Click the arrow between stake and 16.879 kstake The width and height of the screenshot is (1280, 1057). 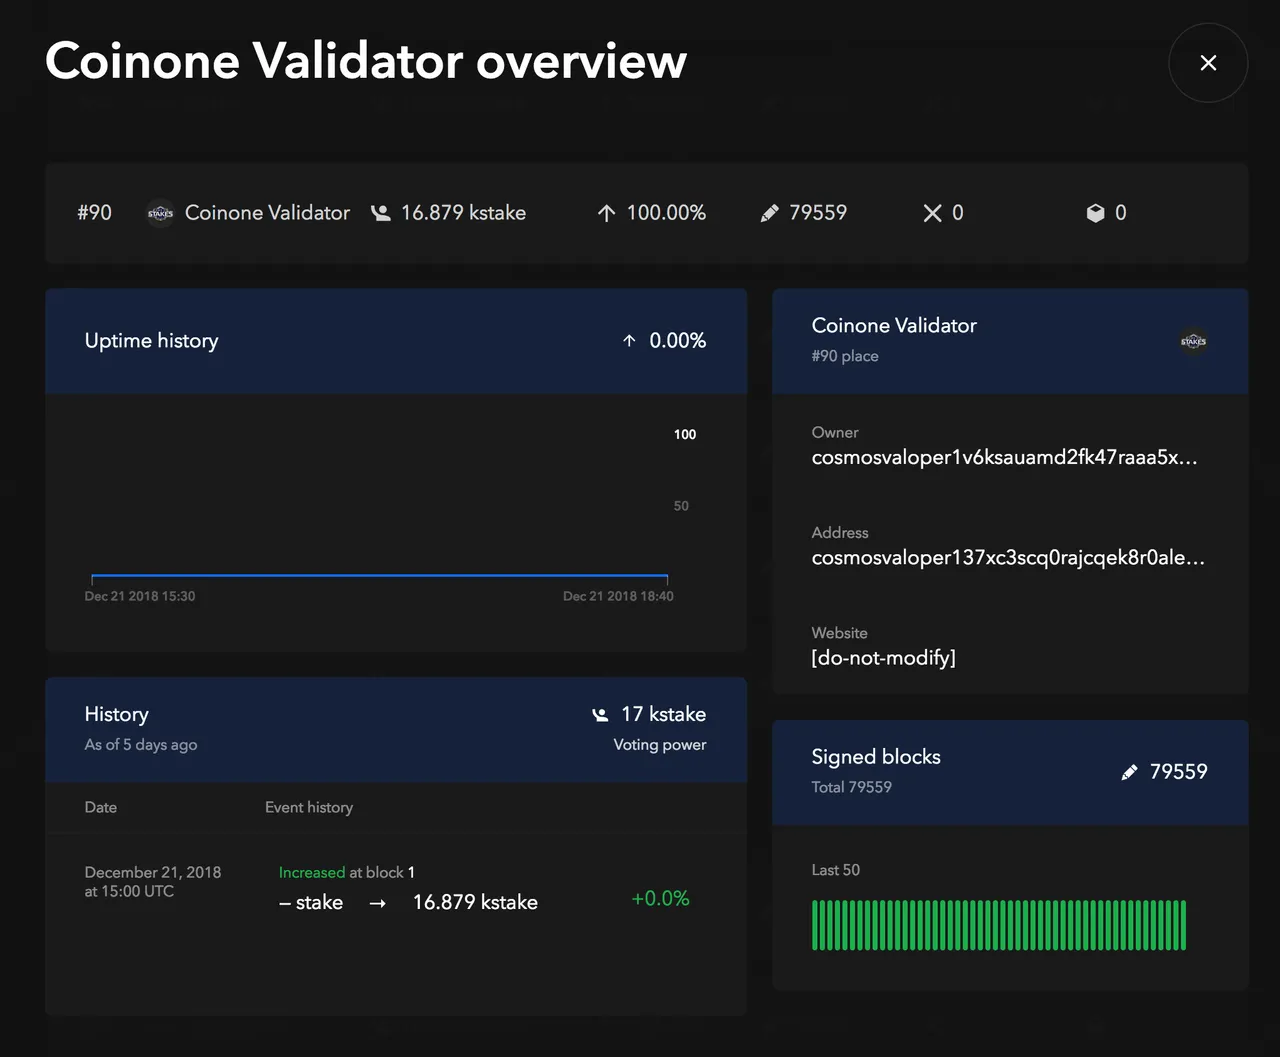tap(377, 903)
